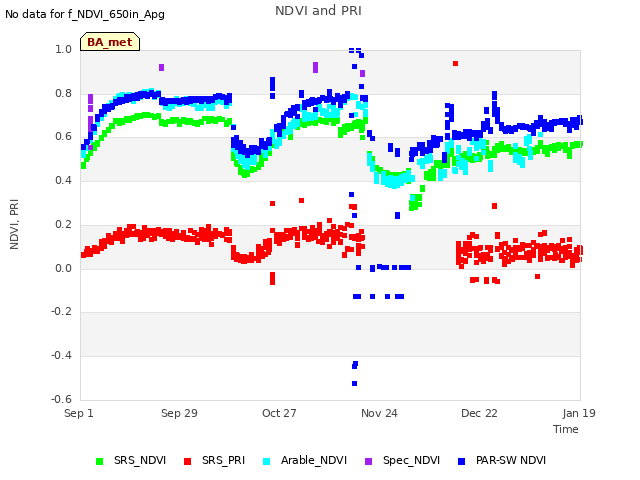Click the 0.4 y-axis tick label
The height and width of the screenshot is (480, 640).
point(63,180)
